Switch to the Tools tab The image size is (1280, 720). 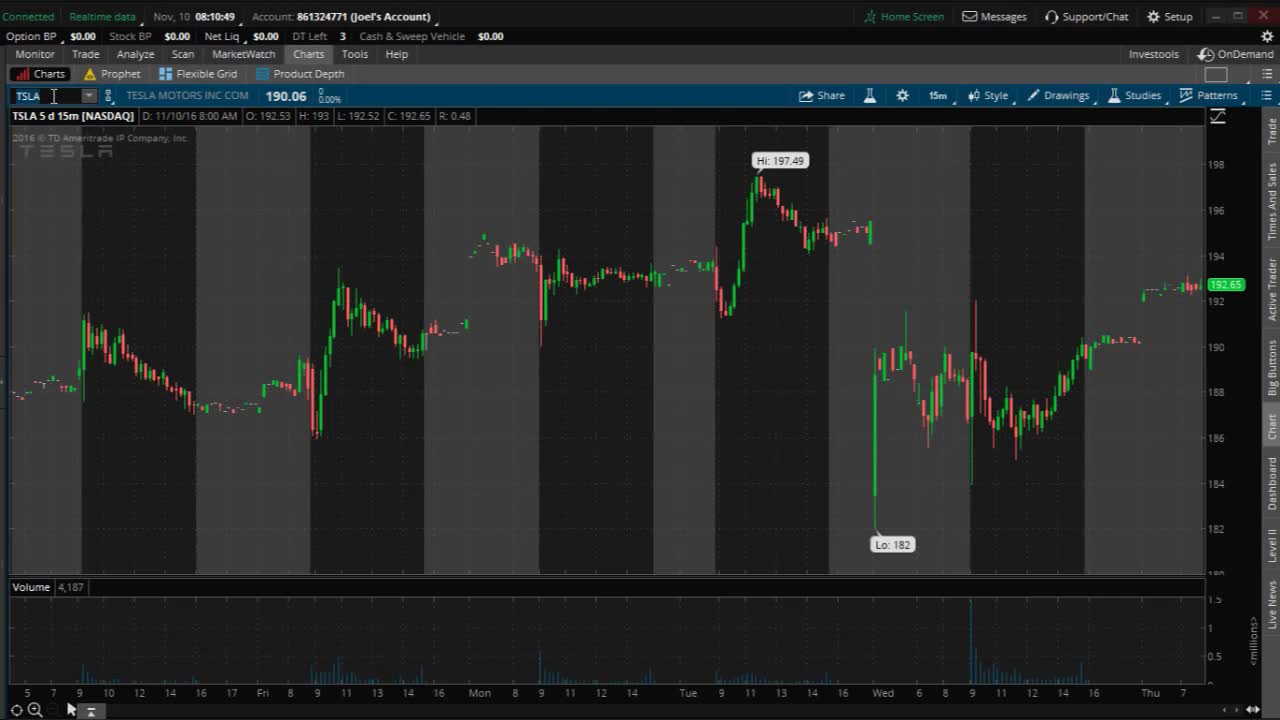[355, 55]
